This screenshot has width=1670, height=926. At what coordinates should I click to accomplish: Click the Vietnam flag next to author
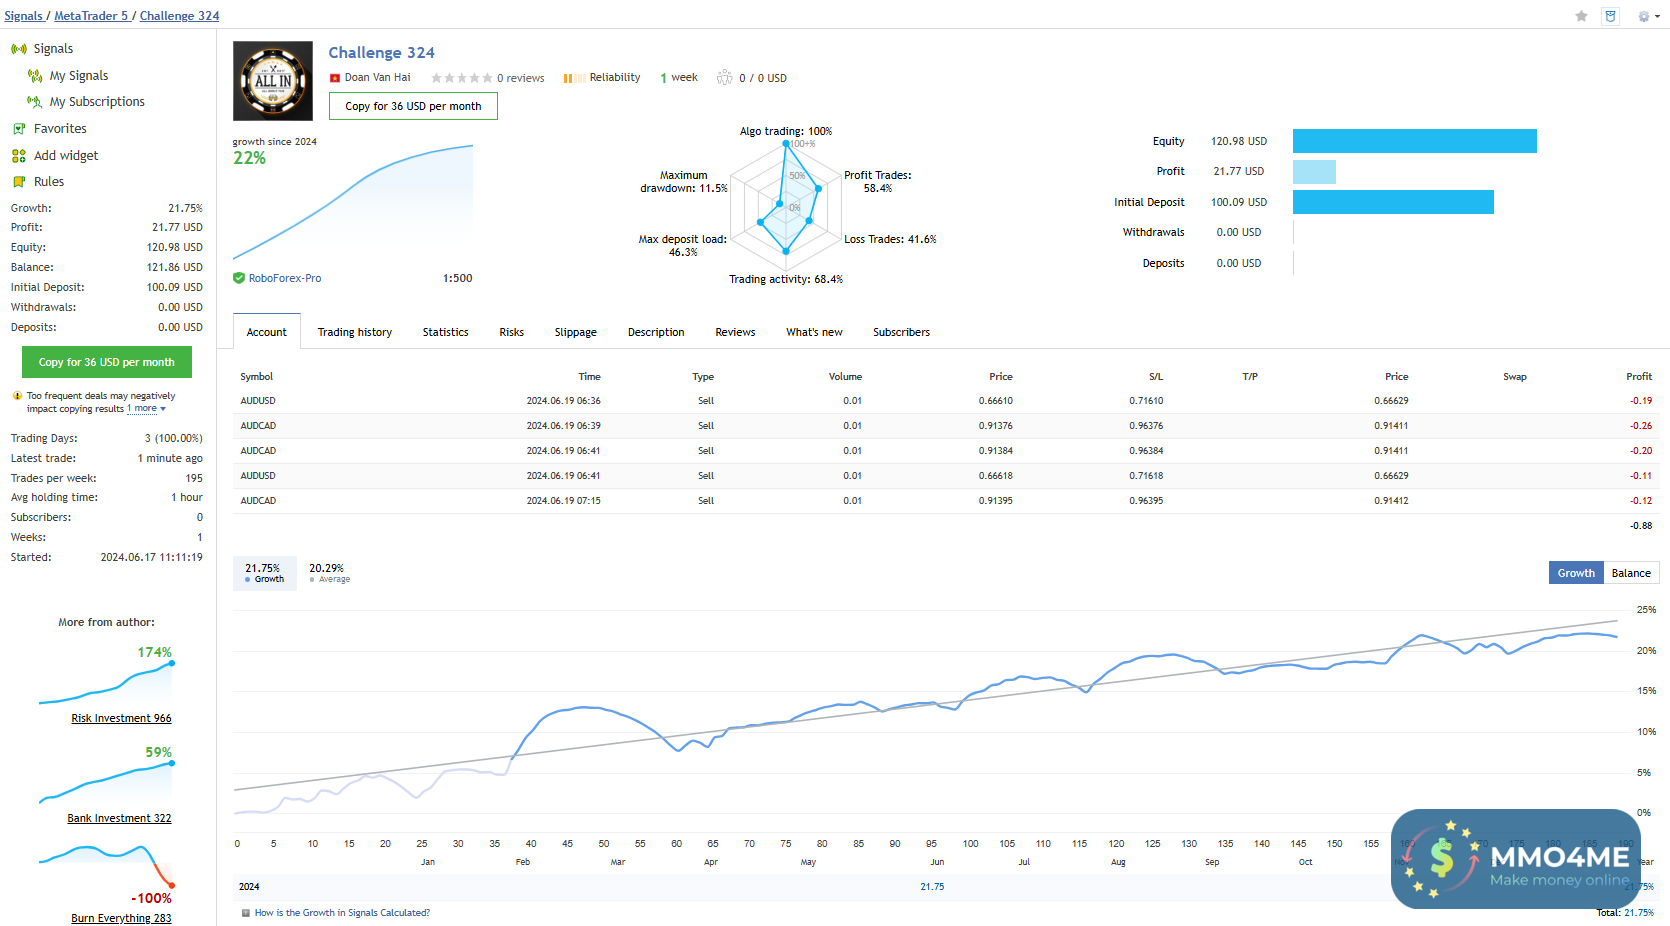point(335,78)
